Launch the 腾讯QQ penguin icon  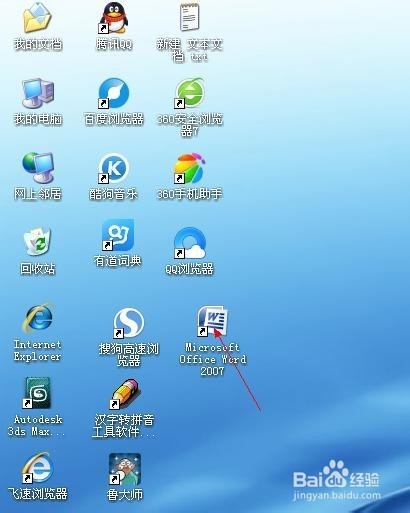(x=113, y=18)
